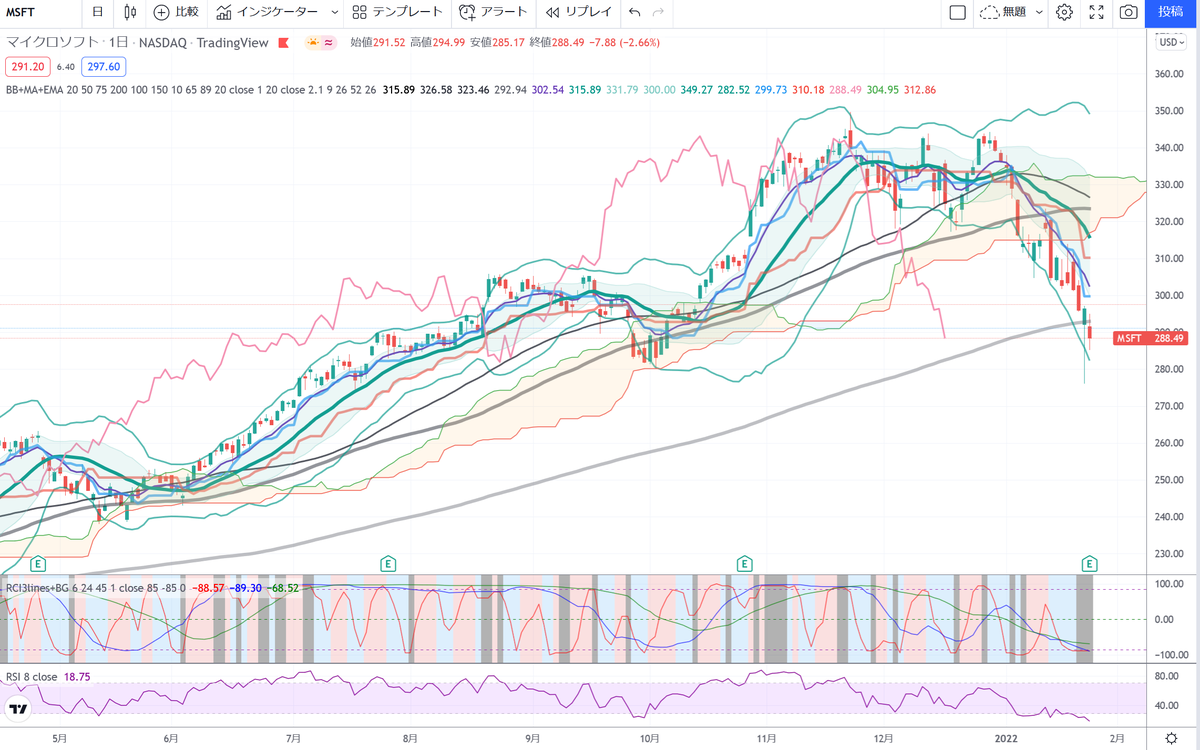
Task: Click the earnings E marker near 2月
Action: point(1089,564)
